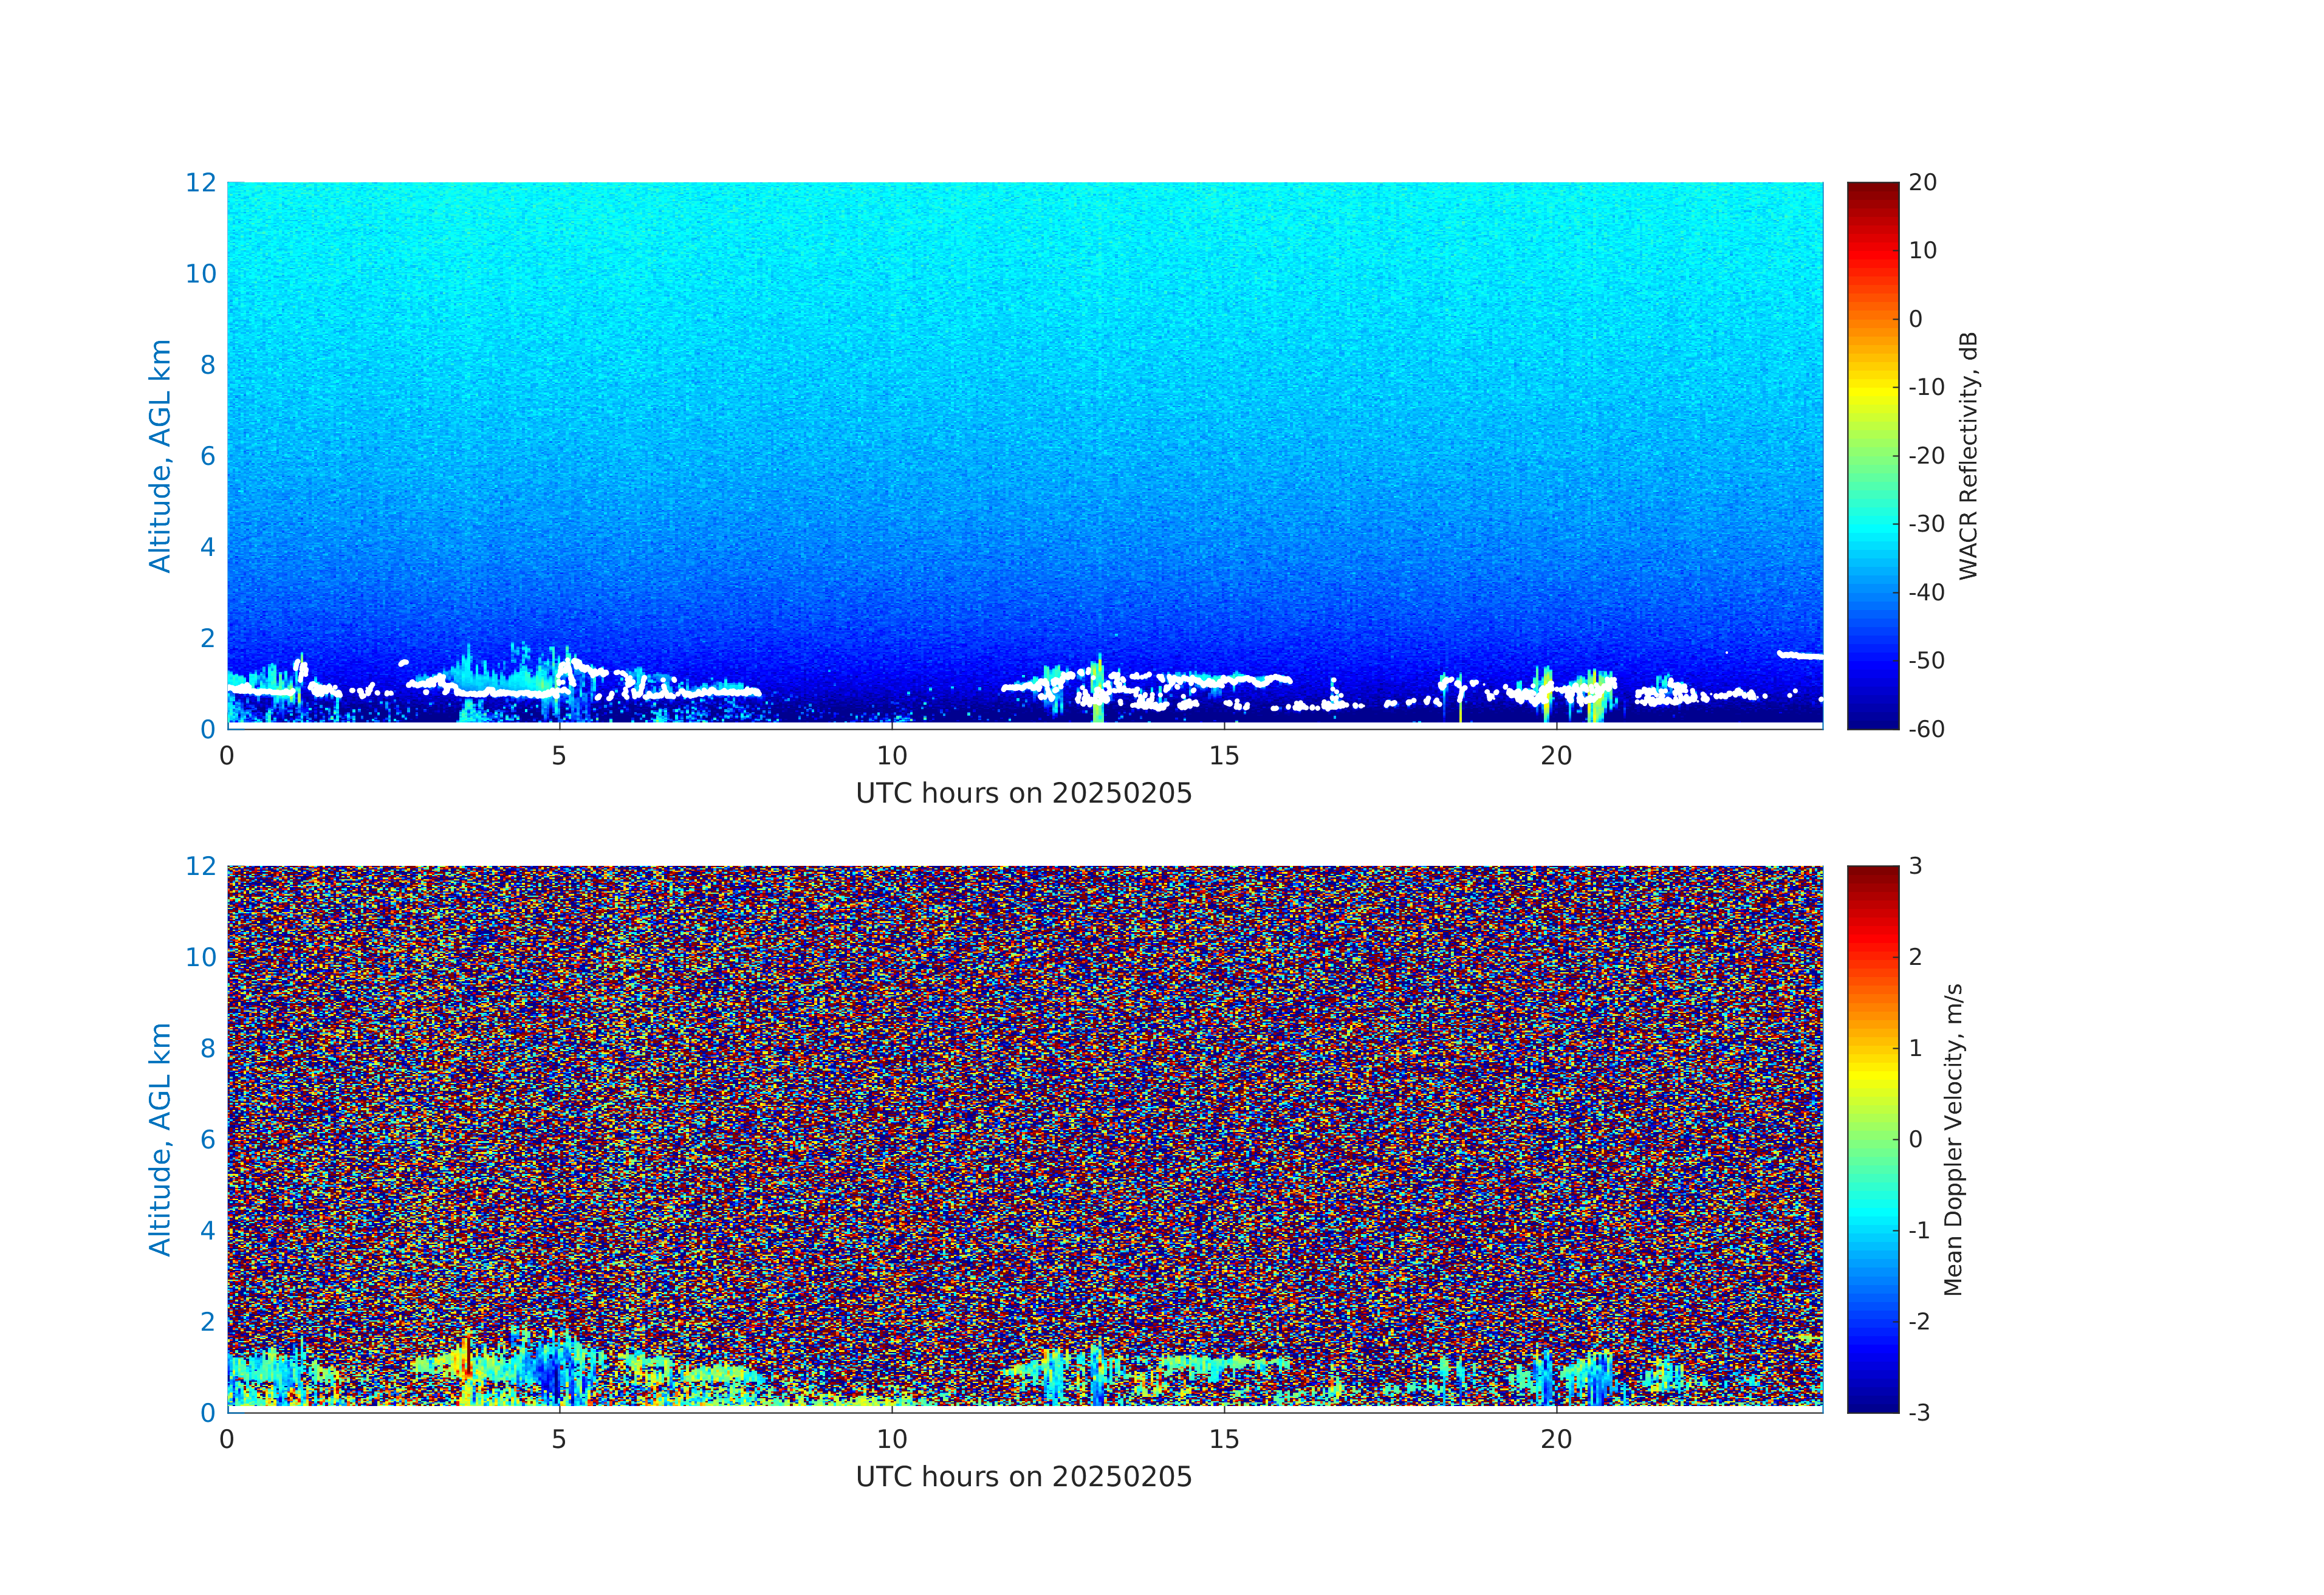Click the Mean Doppler Velocity, m/s label

pyautogui.click(x=1953, y=1139)
